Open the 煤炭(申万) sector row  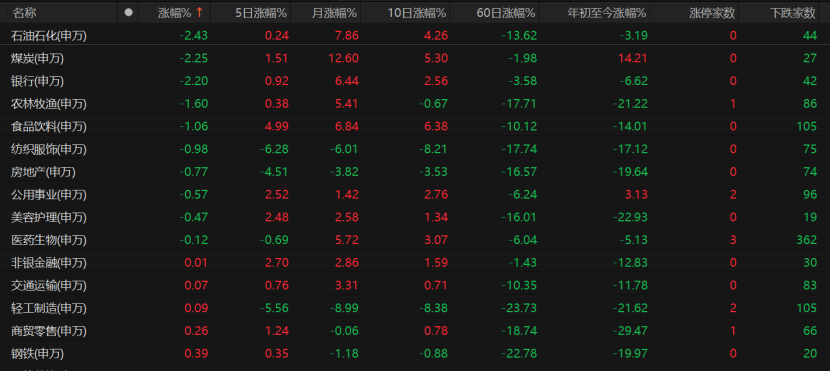tap(415, 58)
